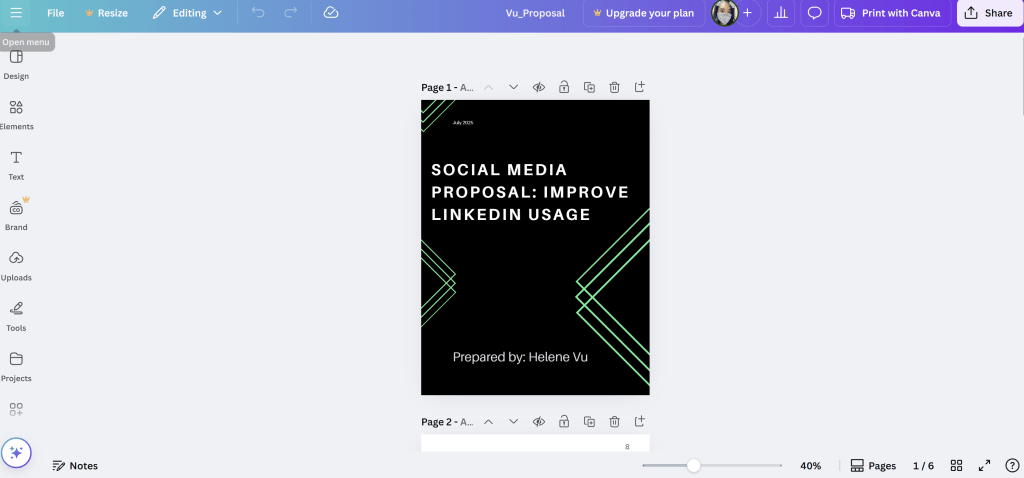
Task: Delete Page 1 with the trash icon
Action: pyautogui.click(x=615, y=88)
